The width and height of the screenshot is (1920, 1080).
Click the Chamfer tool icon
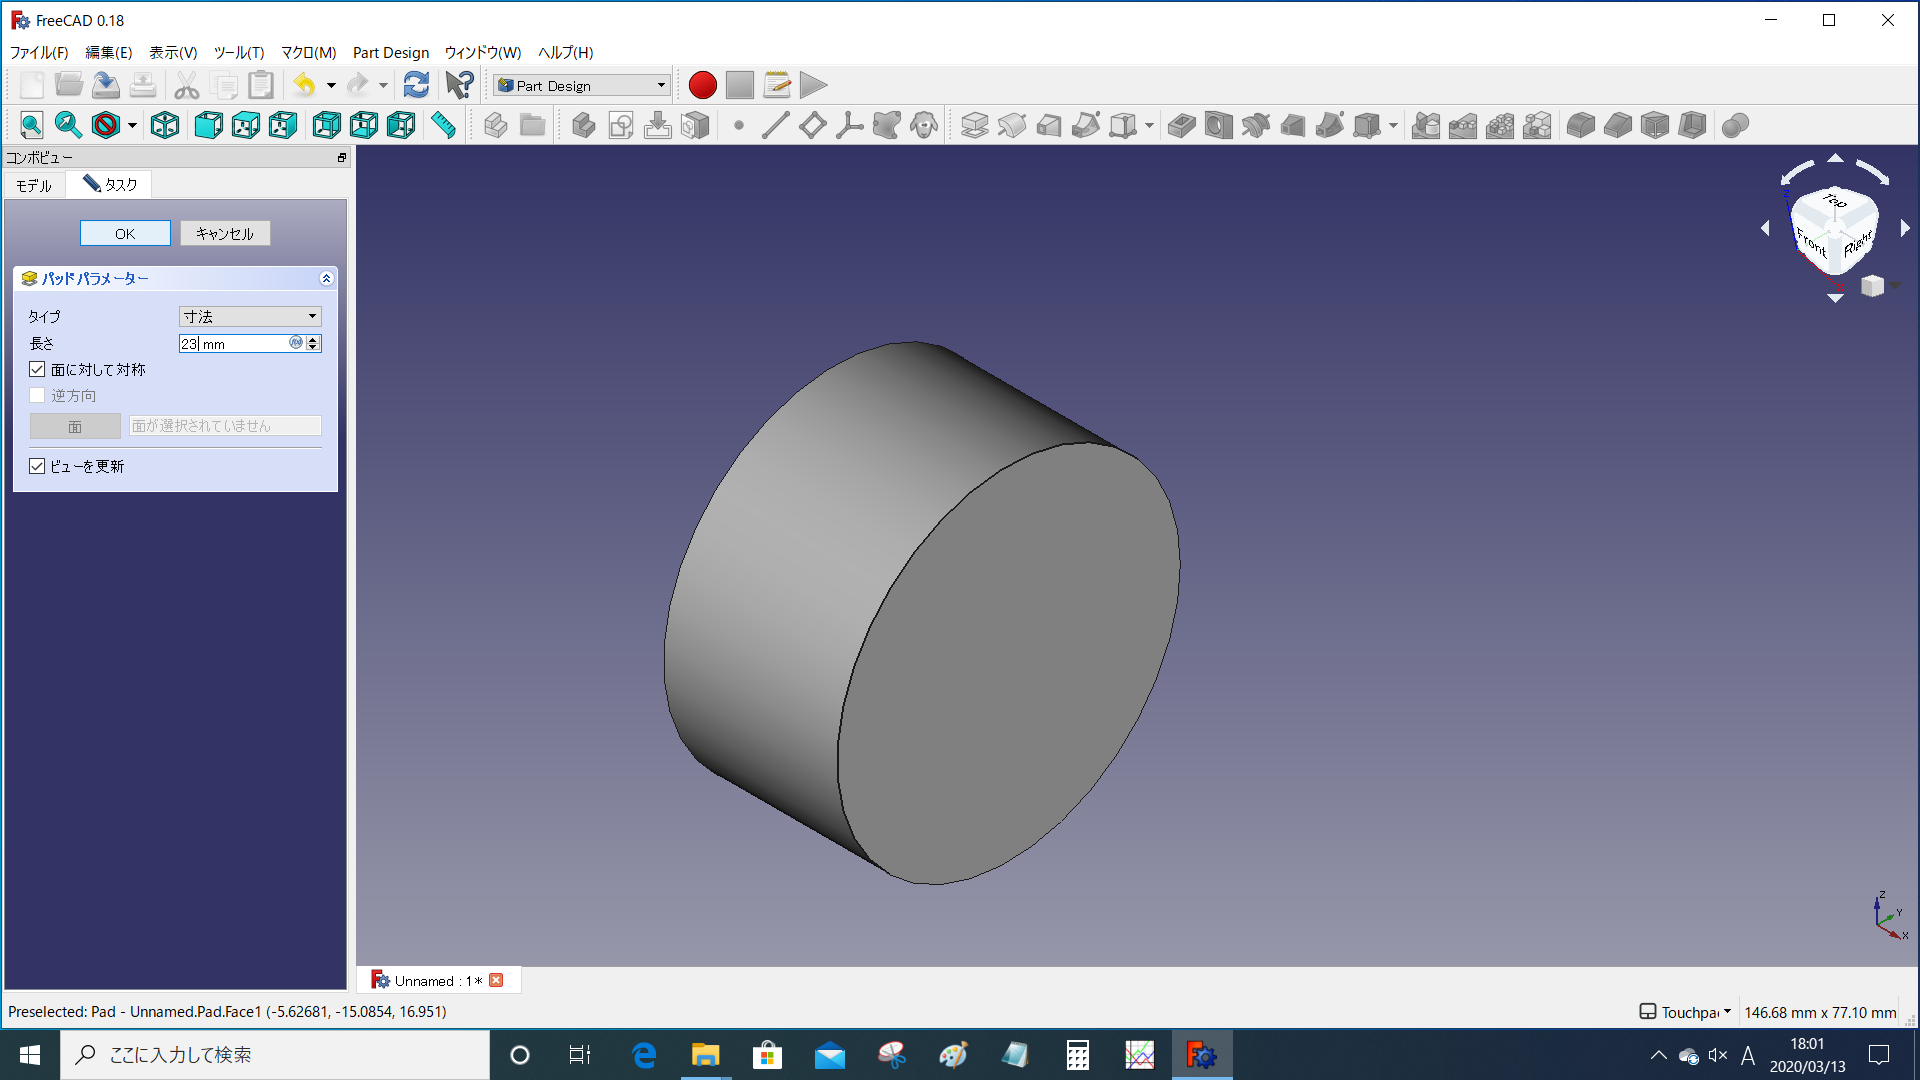point(1617,125)
